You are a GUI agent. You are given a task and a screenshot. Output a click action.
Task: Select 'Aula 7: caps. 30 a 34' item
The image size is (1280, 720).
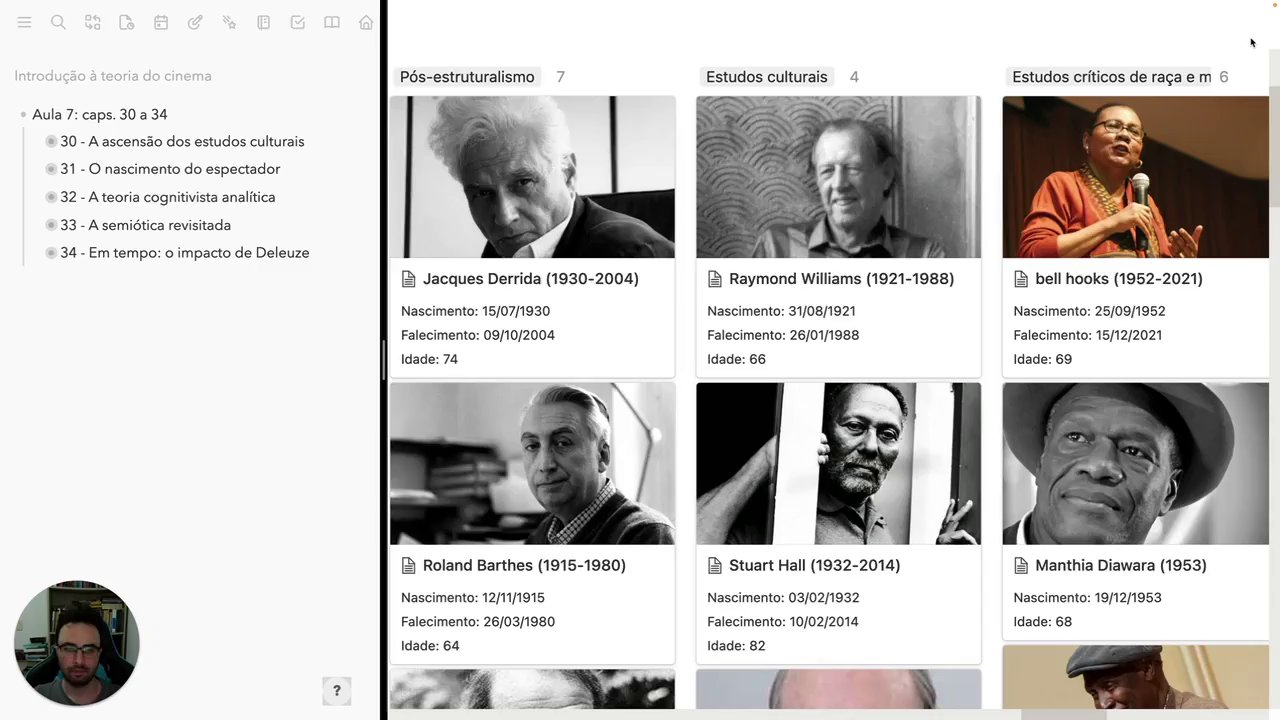(x=99, y=115)
